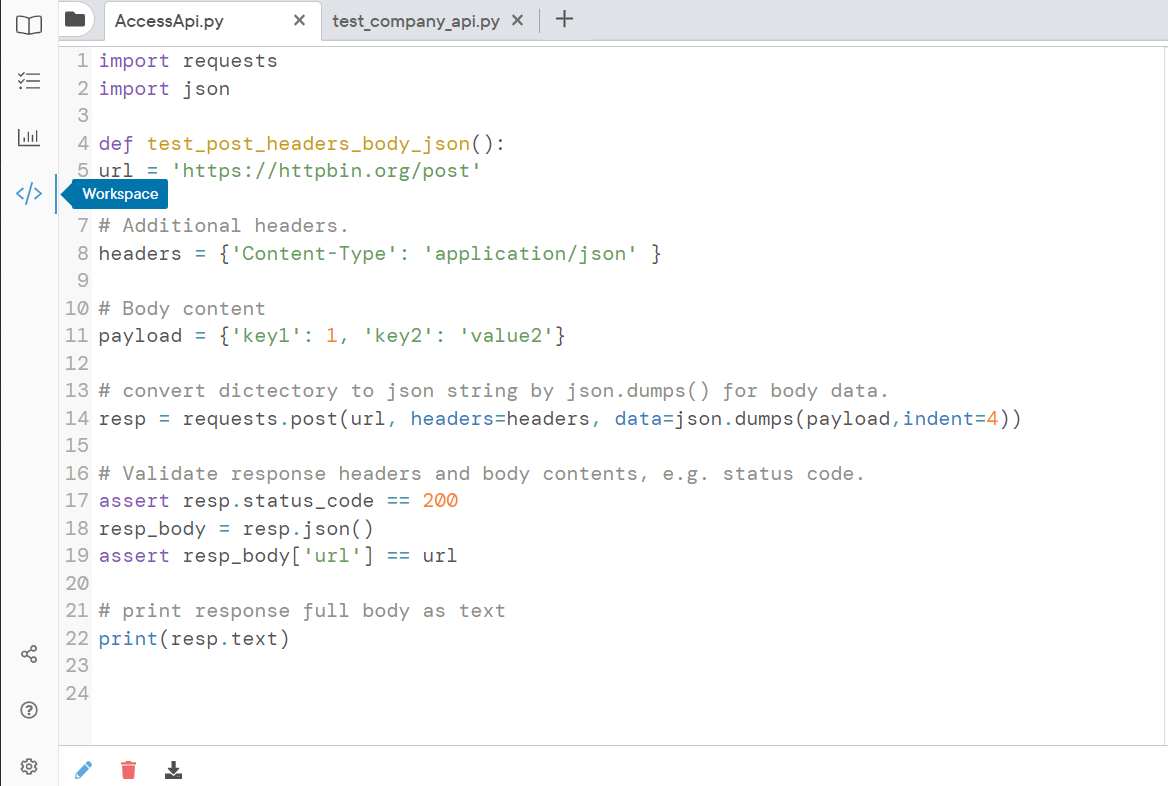Click line number 1 in the gutter
The image size is (1168, 786).
pos(81,60)
